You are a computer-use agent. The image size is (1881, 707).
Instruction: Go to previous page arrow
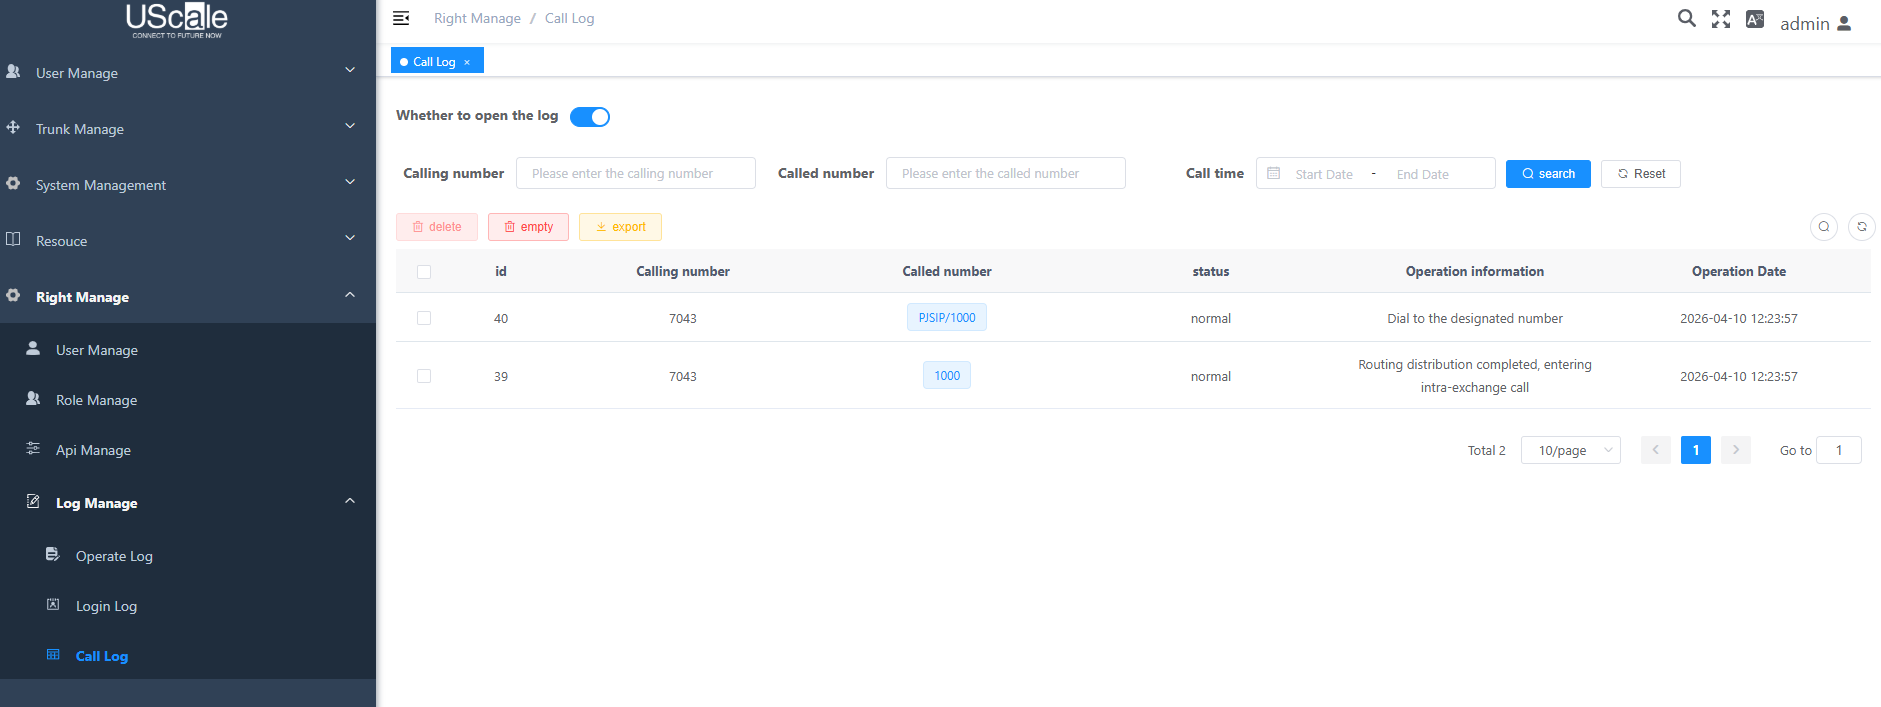pos(1656,450)
